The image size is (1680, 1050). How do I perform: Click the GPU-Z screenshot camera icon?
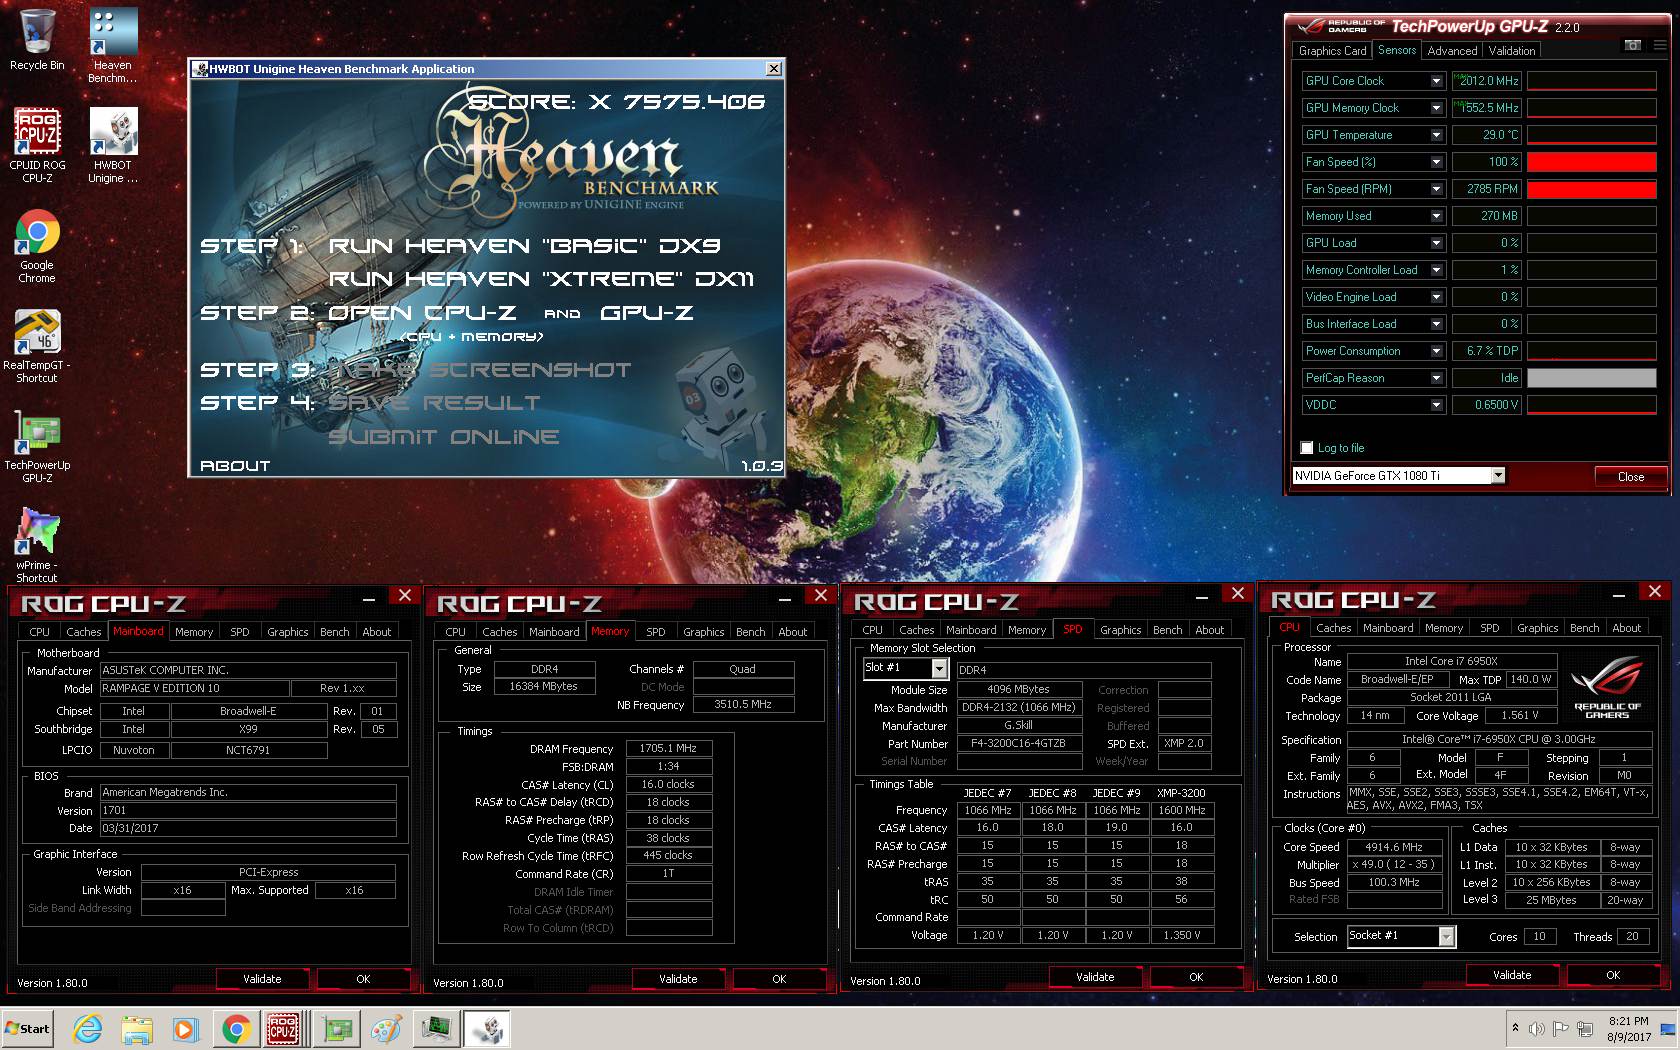(1632, 45)
